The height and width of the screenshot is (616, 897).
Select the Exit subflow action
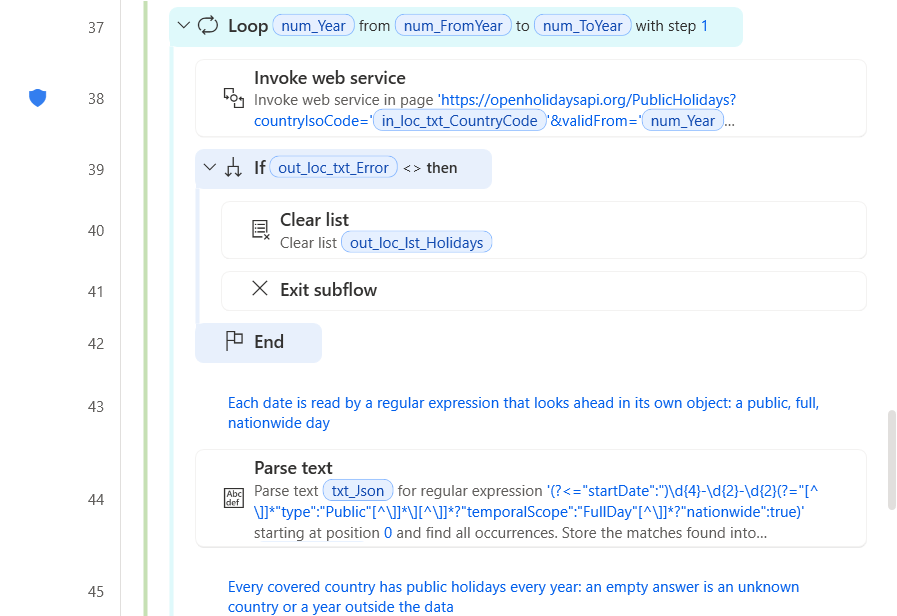(x=543, y=291)
